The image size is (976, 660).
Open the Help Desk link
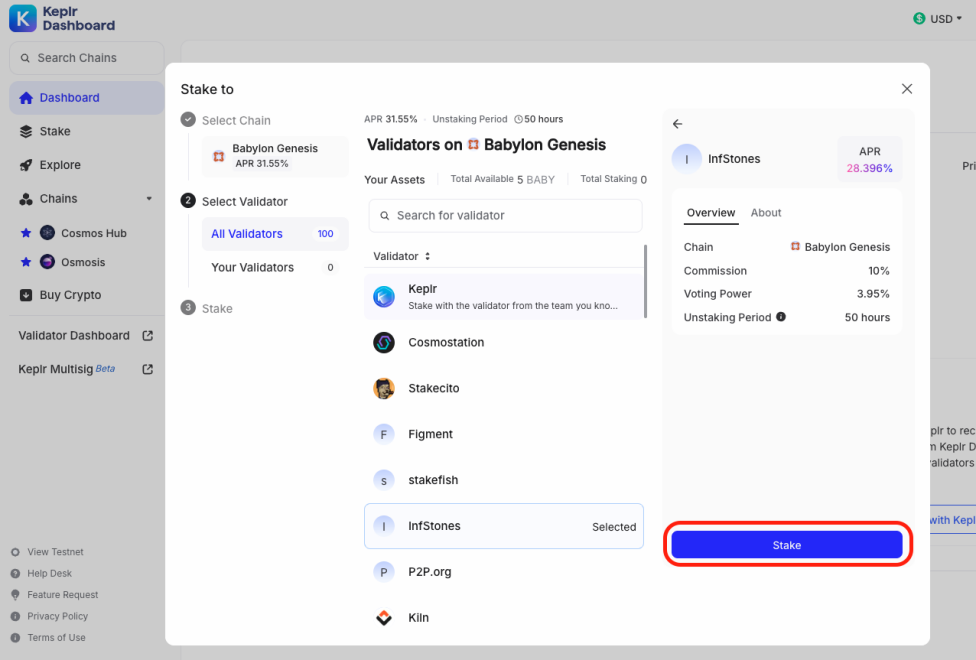(x=42, y=573)
